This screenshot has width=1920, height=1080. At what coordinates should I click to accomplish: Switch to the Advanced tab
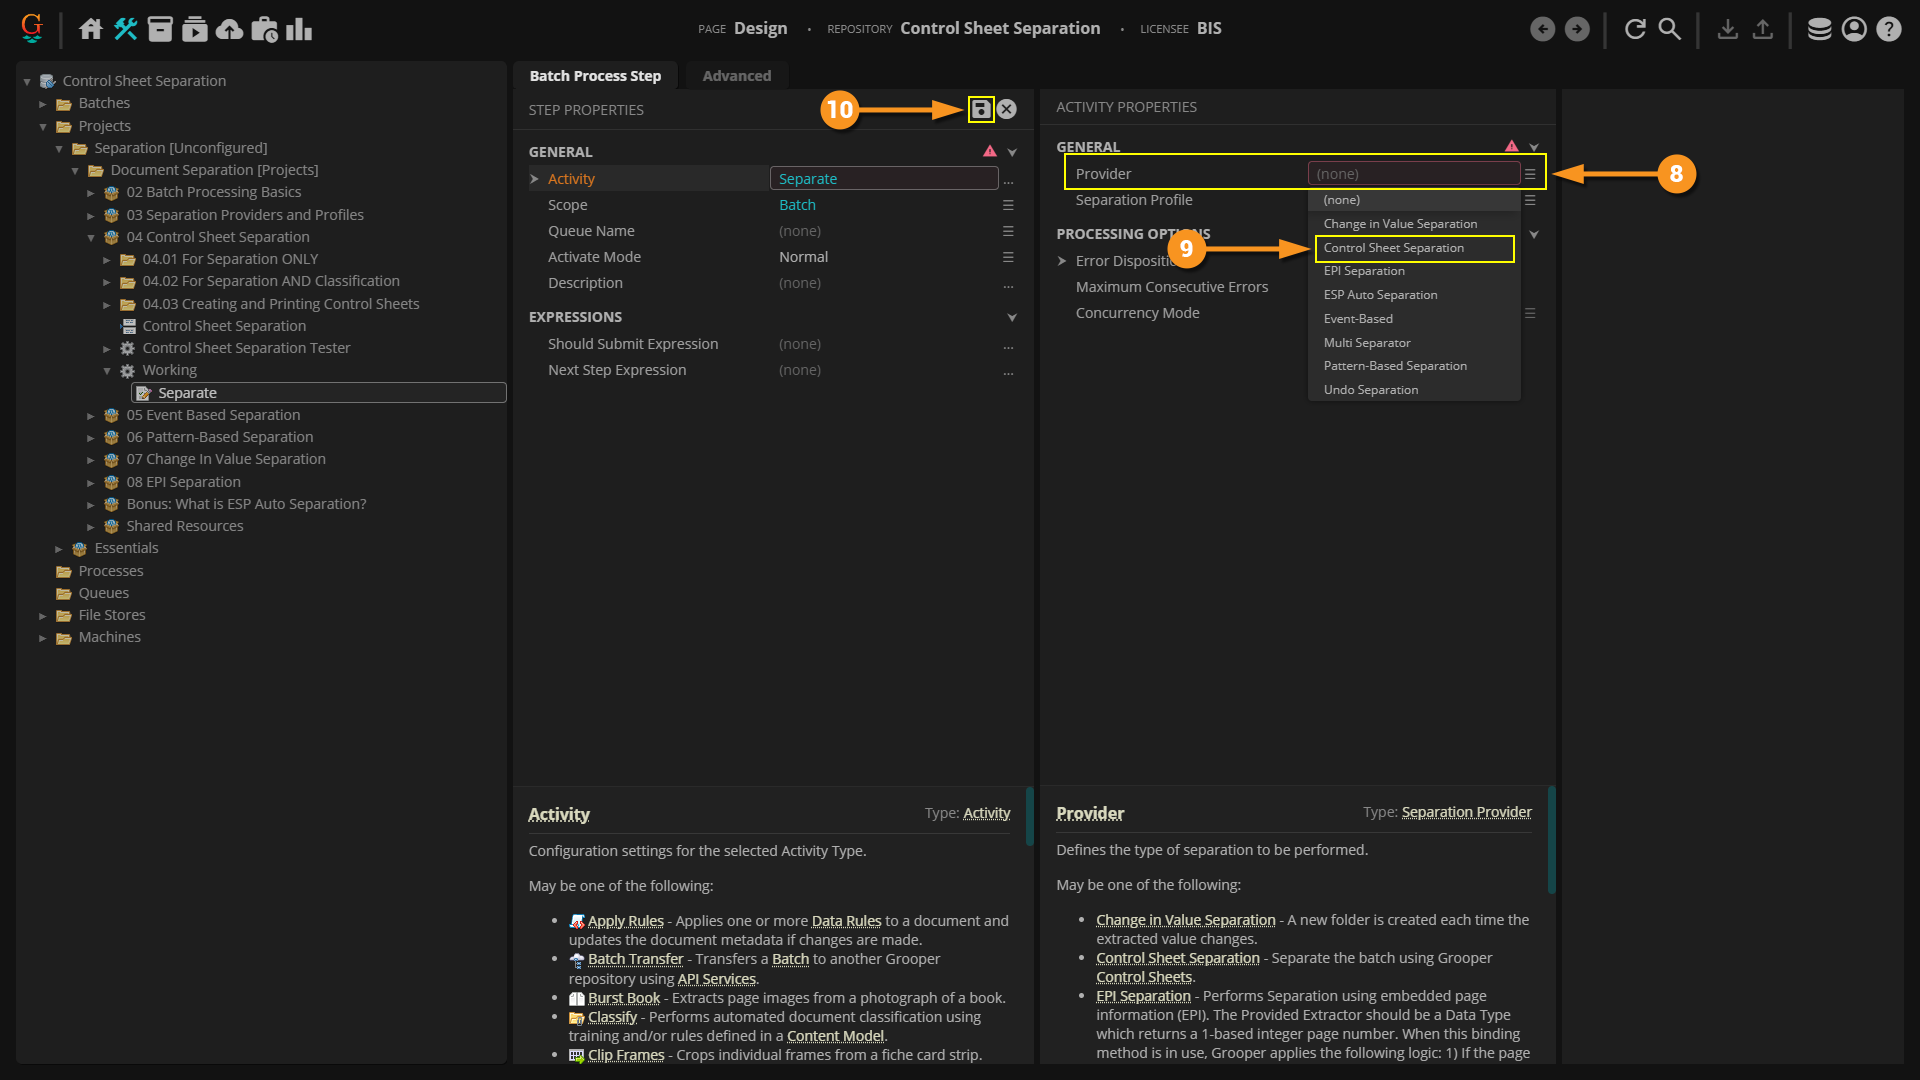[x=736, y=76]
